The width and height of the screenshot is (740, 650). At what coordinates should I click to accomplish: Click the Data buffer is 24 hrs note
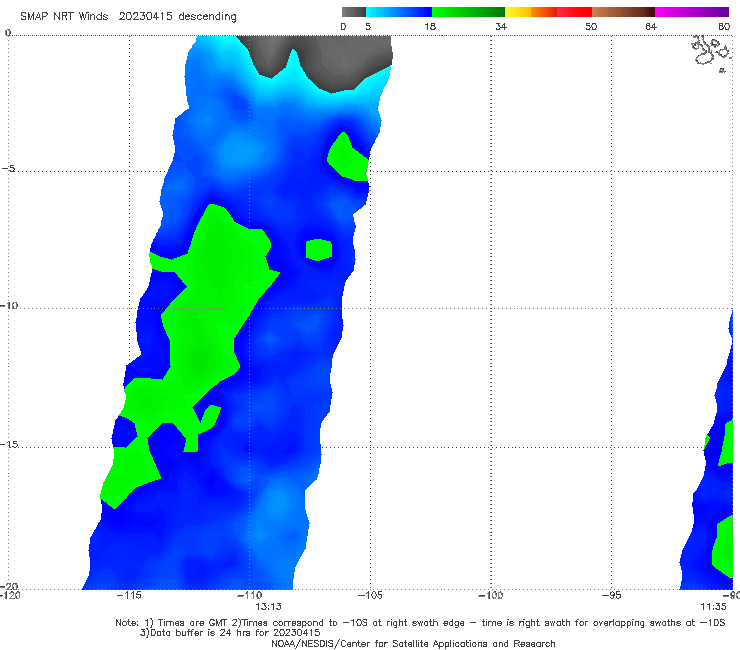230,633
